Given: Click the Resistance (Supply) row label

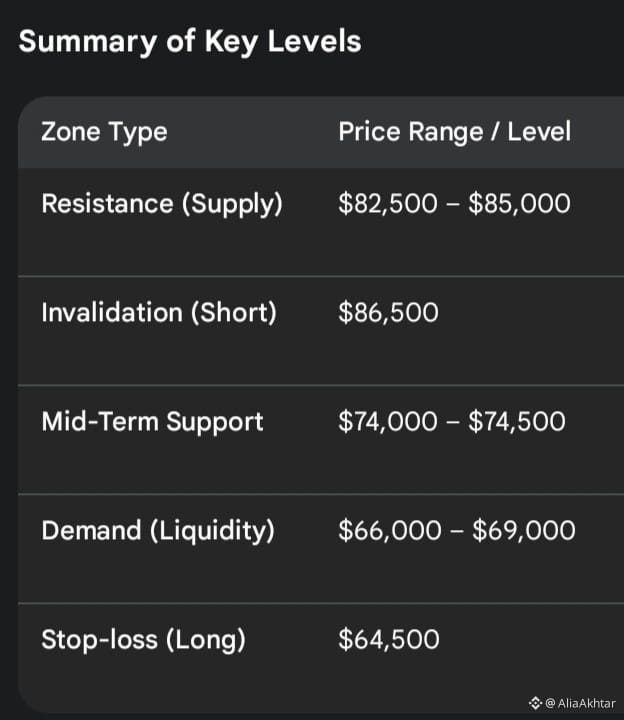Looking at the screenshot, I should 162,204.
